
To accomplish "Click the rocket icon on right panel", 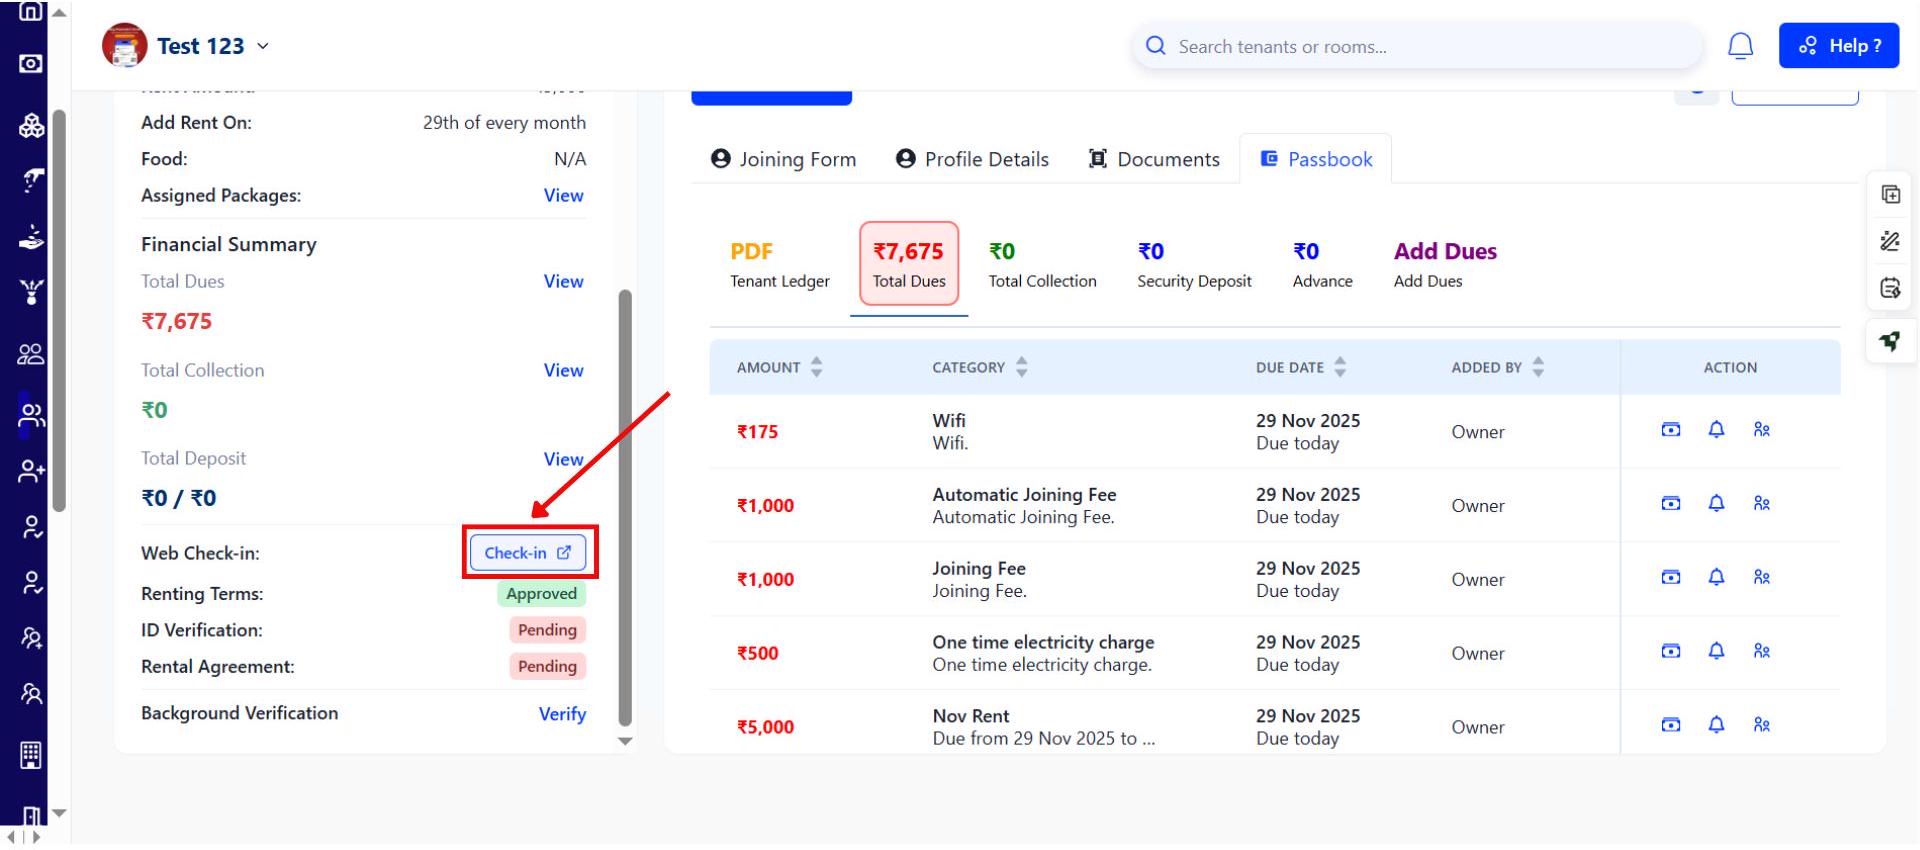I will [x=1890, y=341].
